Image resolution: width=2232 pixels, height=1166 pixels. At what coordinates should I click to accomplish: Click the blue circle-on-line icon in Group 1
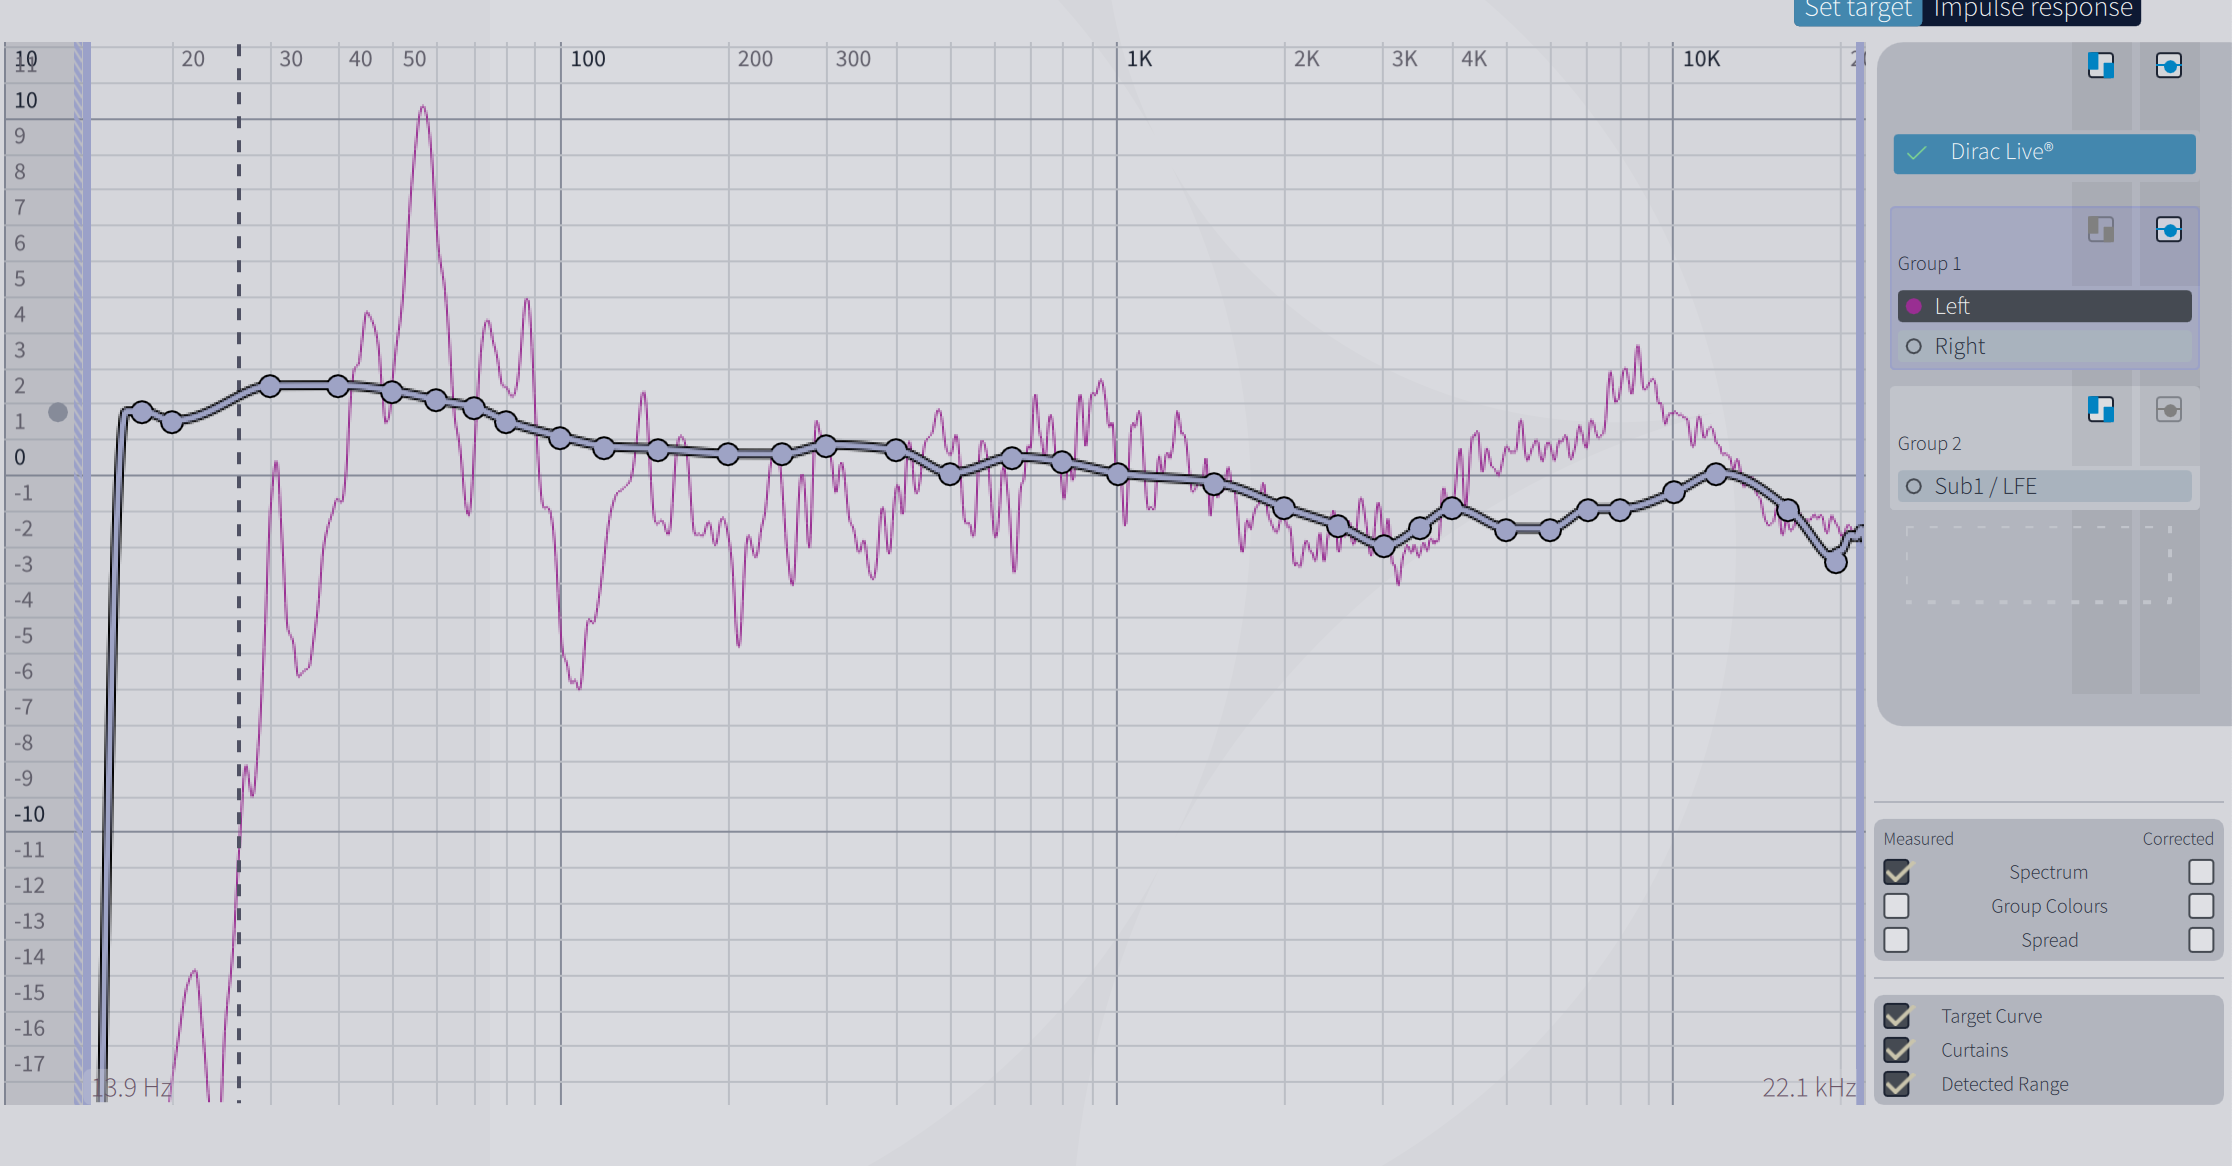[2168, 230]
